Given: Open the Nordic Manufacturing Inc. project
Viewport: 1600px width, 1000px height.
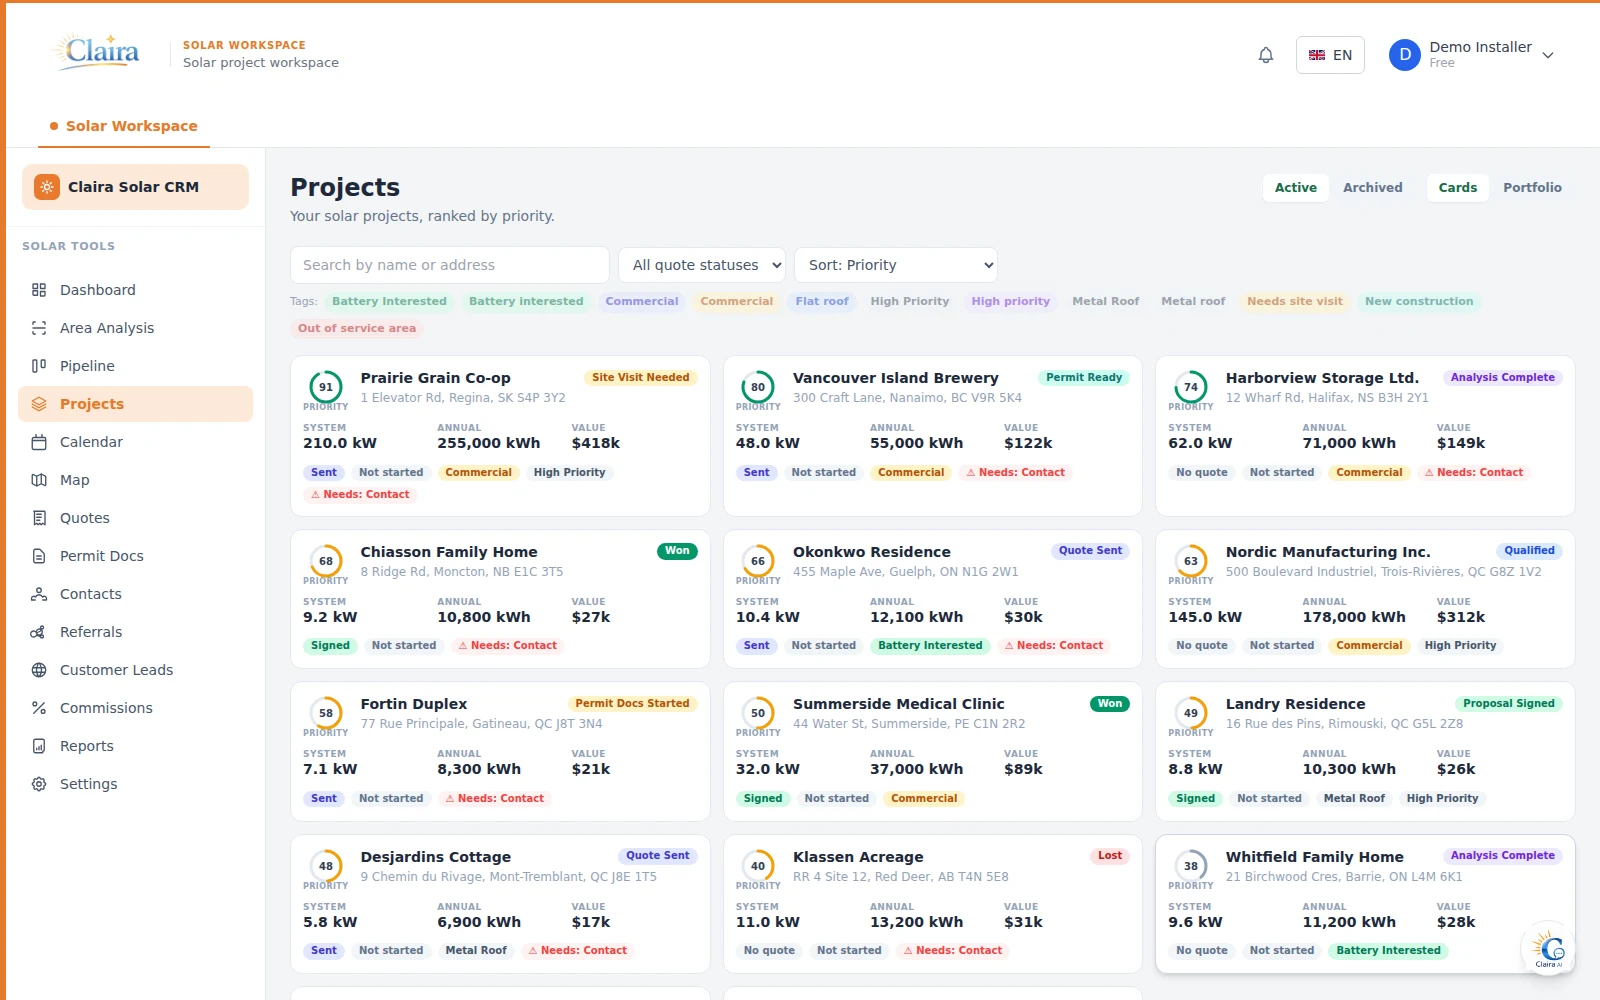Looking at the screenshot, I should [x=1365, y=599].
